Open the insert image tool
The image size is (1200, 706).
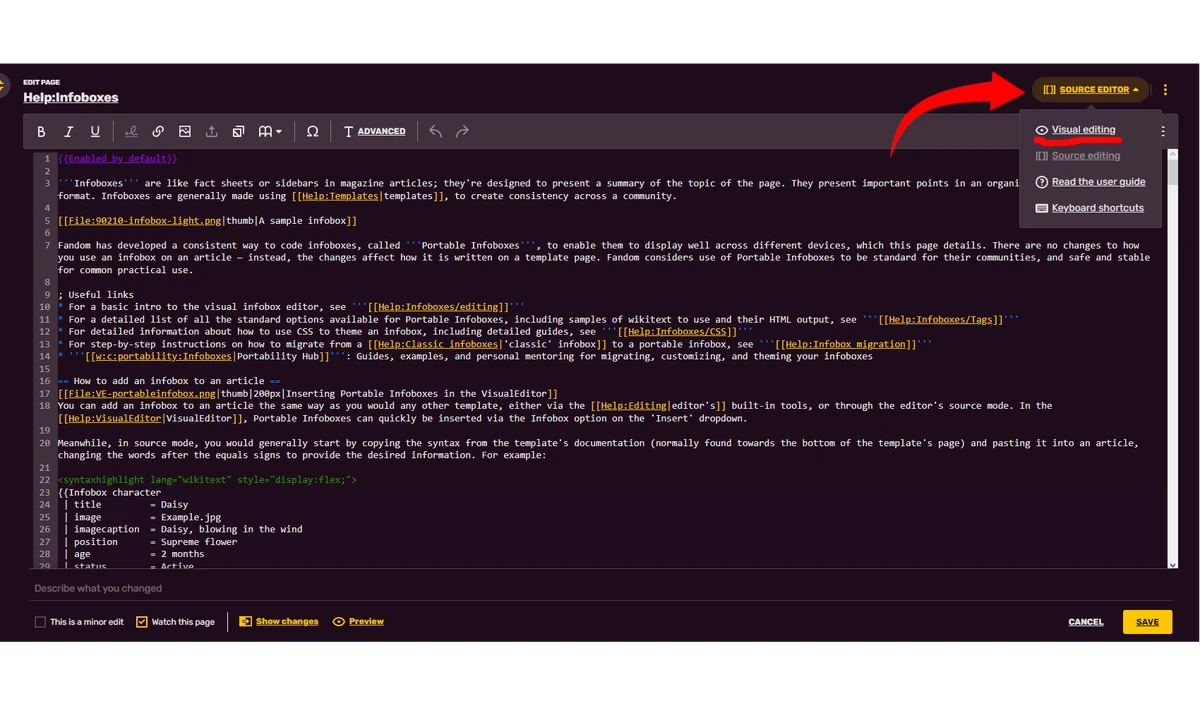tap(184, 131)
